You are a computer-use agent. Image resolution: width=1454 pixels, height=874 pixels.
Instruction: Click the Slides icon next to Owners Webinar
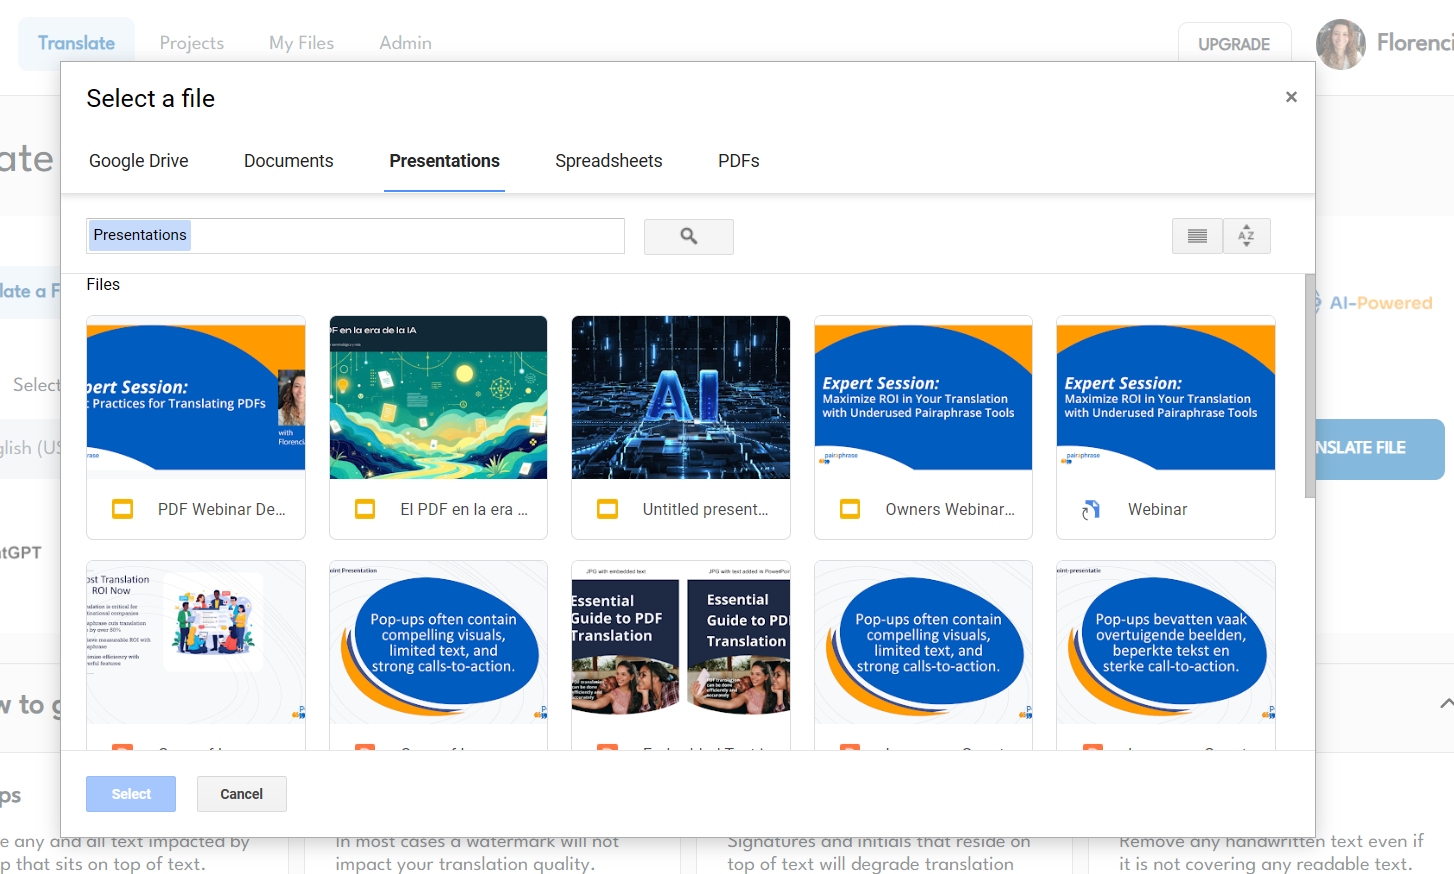tap(849, 508)
